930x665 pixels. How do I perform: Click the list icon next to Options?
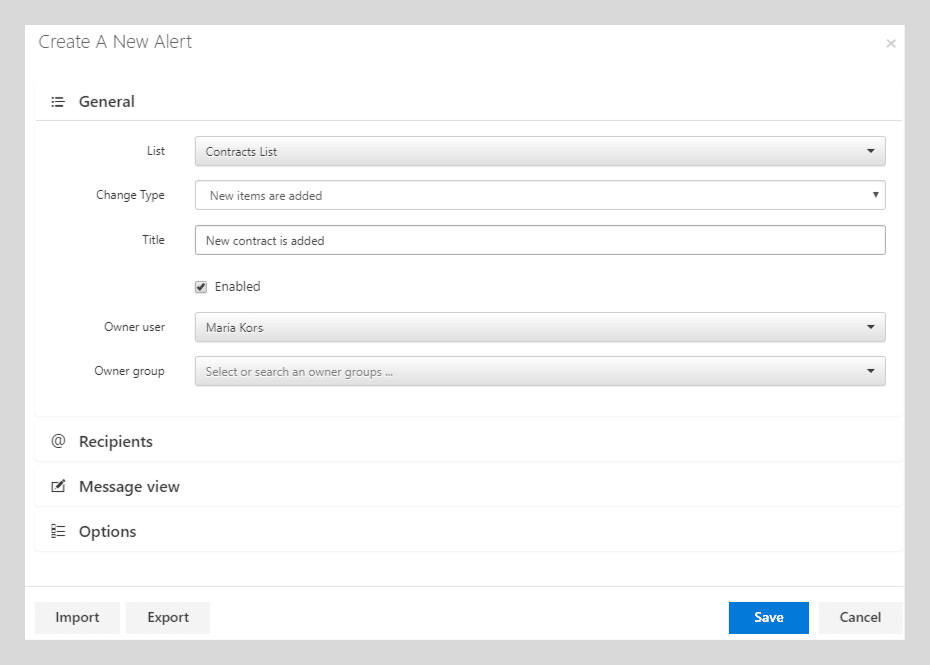[58, 531]
